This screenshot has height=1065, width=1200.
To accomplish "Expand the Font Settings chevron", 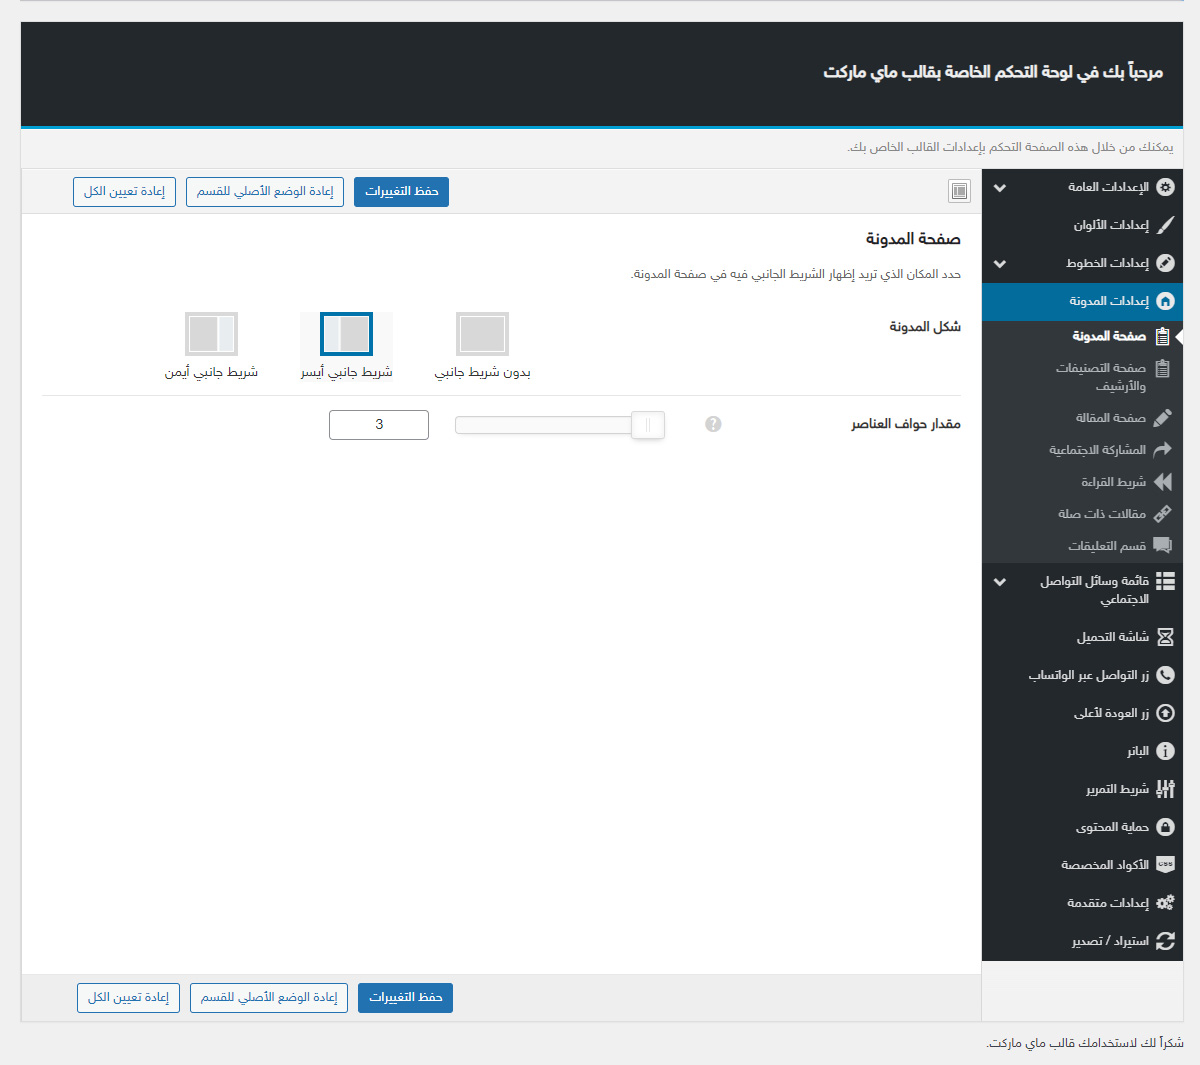I will 1000,264.
